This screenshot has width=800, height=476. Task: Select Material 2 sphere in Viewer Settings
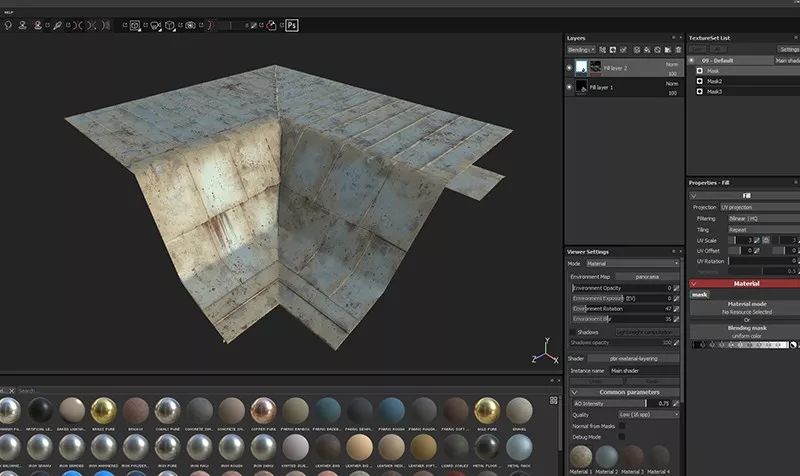tap(607, 456)
